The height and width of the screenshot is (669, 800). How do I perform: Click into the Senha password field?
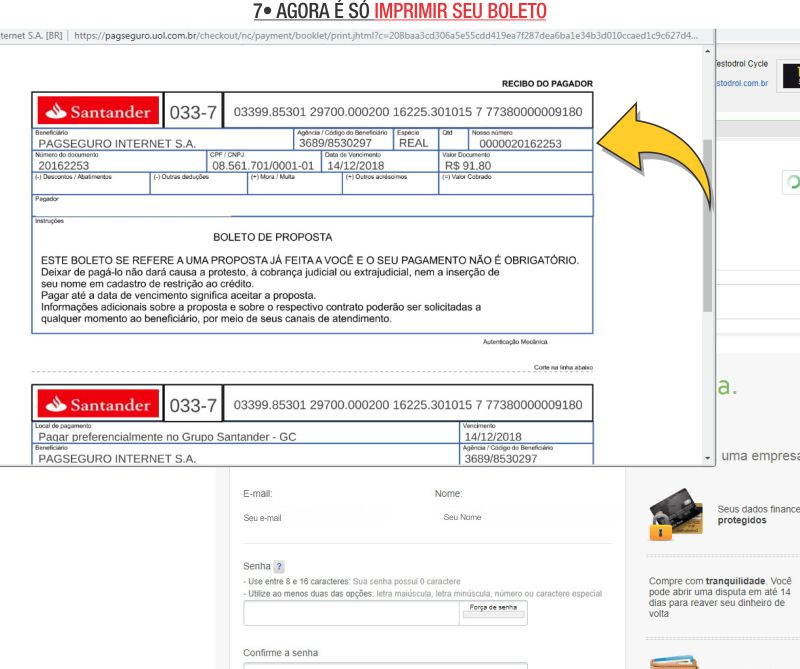point(350,612)
